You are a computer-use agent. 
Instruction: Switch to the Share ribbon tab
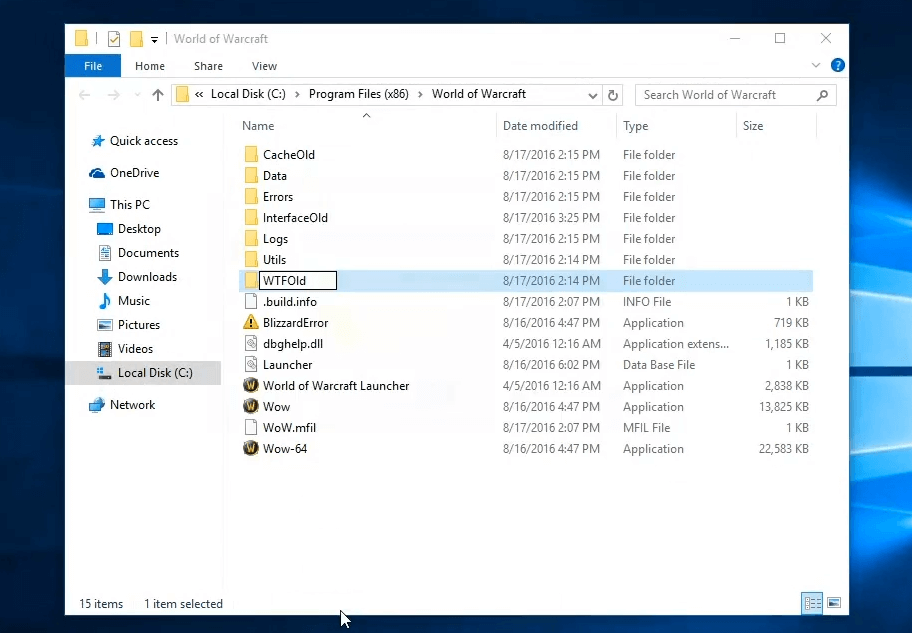[x=208, y=66]
